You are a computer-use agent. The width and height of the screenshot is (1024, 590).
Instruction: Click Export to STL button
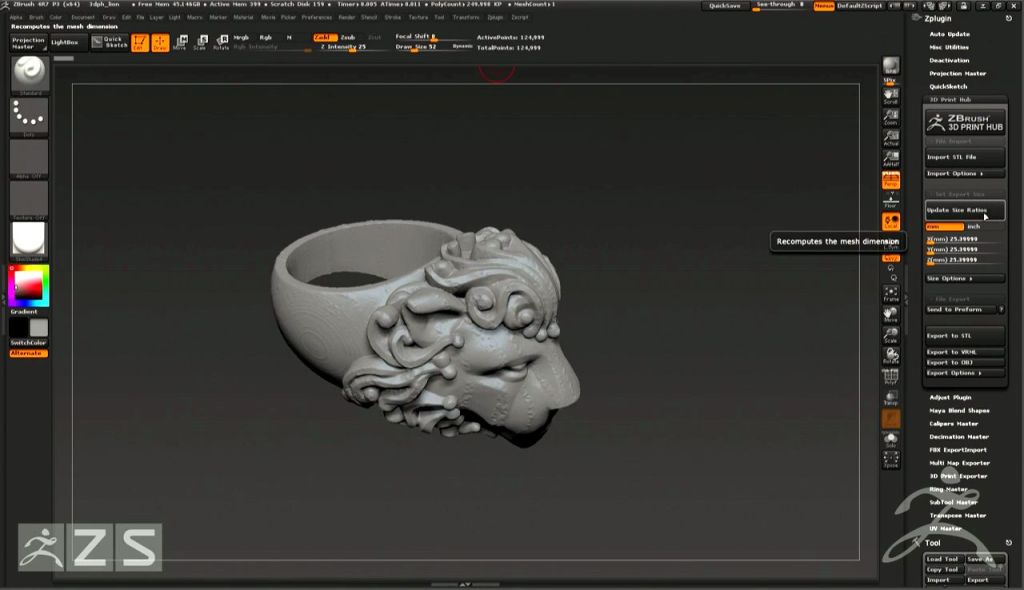(965, 336)
